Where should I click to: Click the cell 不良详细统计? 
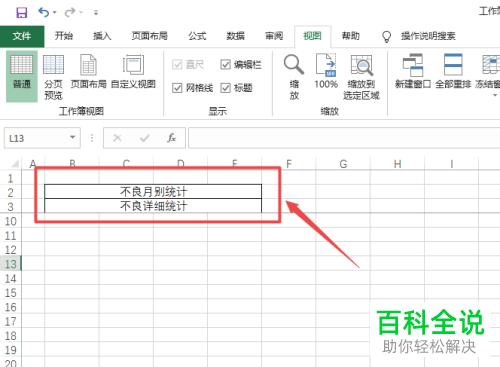(x=153, y=206)
